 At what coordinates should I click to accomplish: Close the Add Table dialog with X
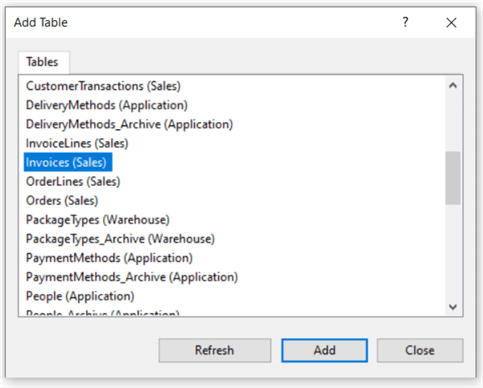pos(451,23)
